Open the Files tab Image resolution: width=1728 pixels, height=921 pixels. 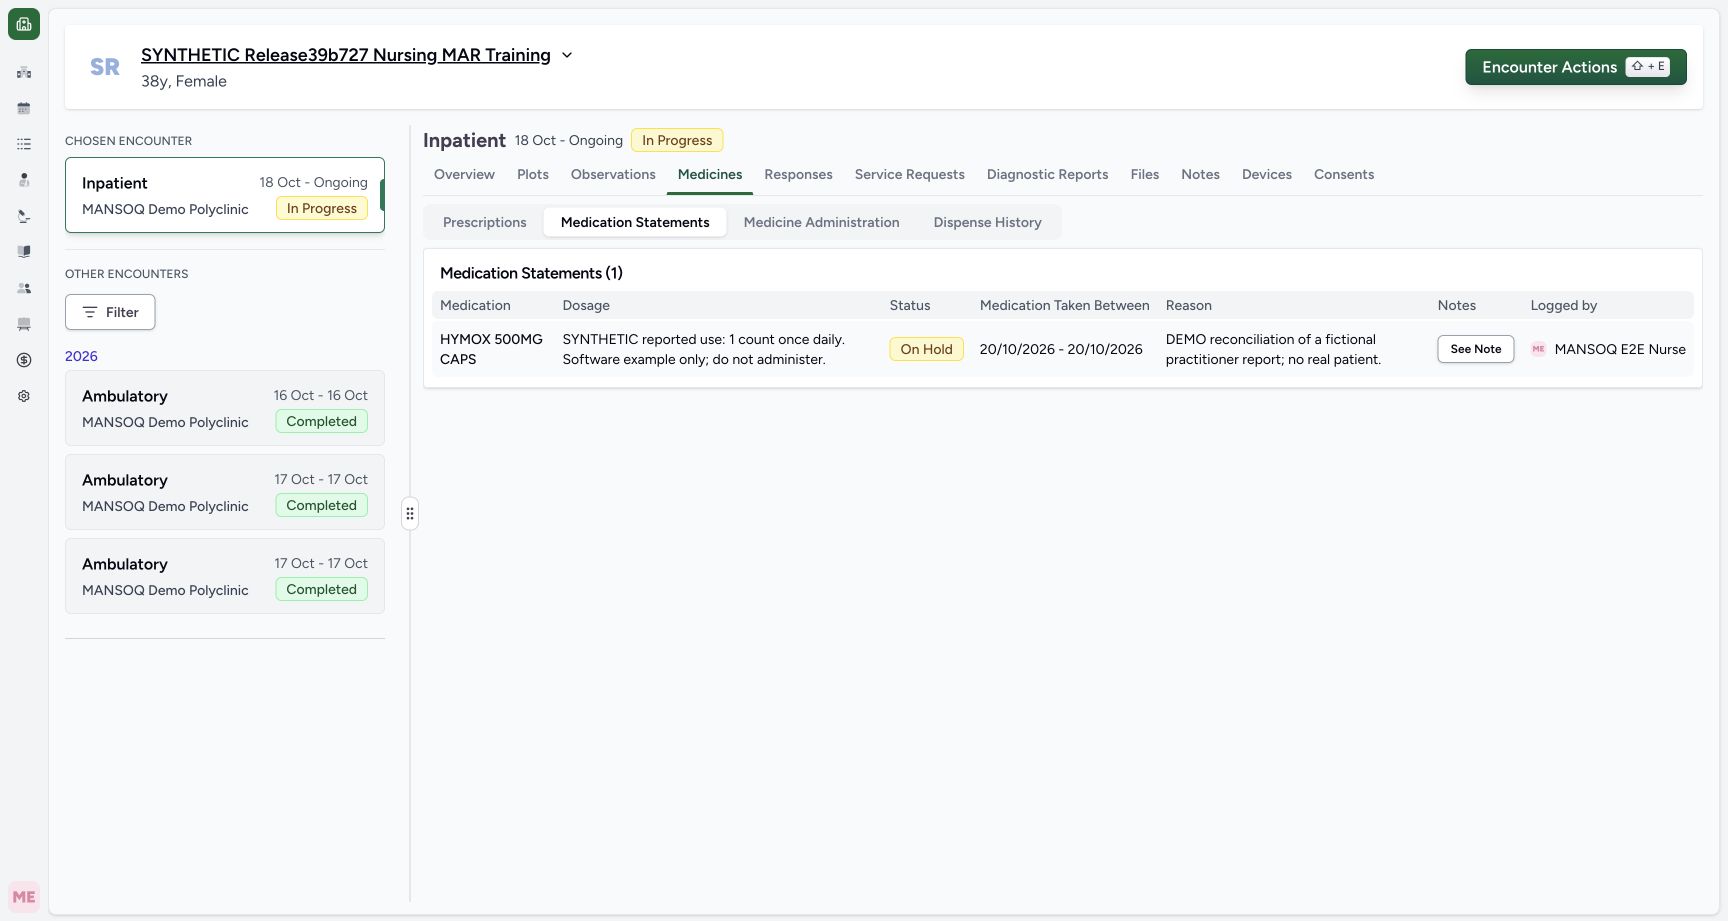tap(1145, 174)
